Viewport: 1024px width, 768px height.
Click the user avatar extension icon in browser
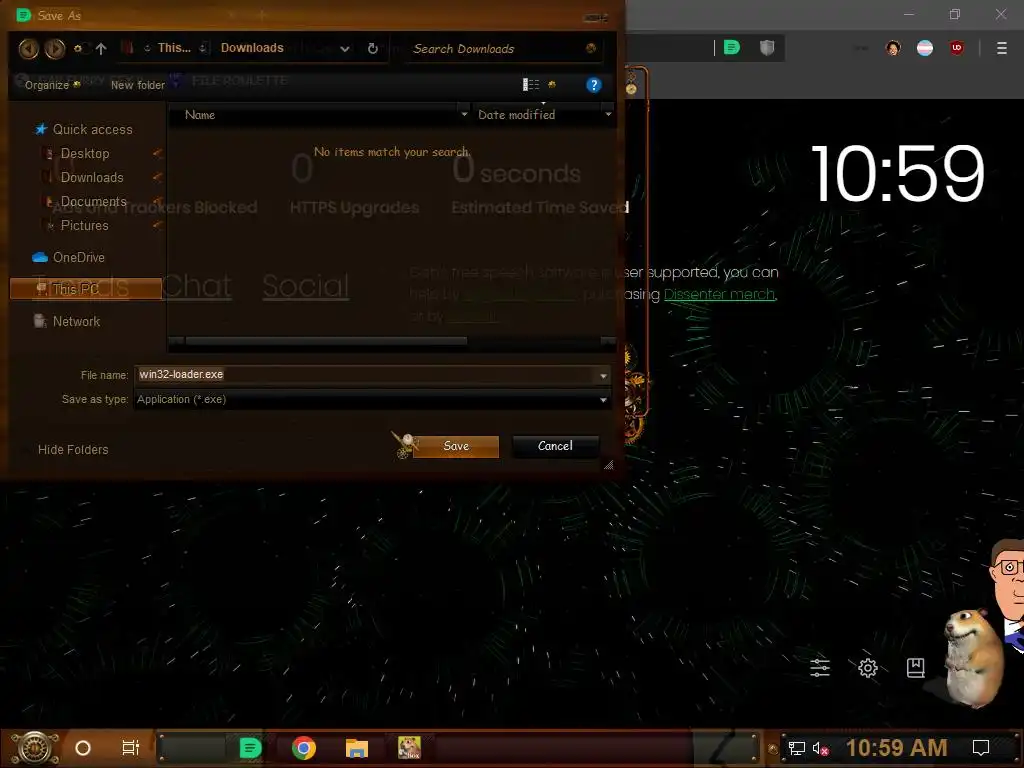(893, 48)
